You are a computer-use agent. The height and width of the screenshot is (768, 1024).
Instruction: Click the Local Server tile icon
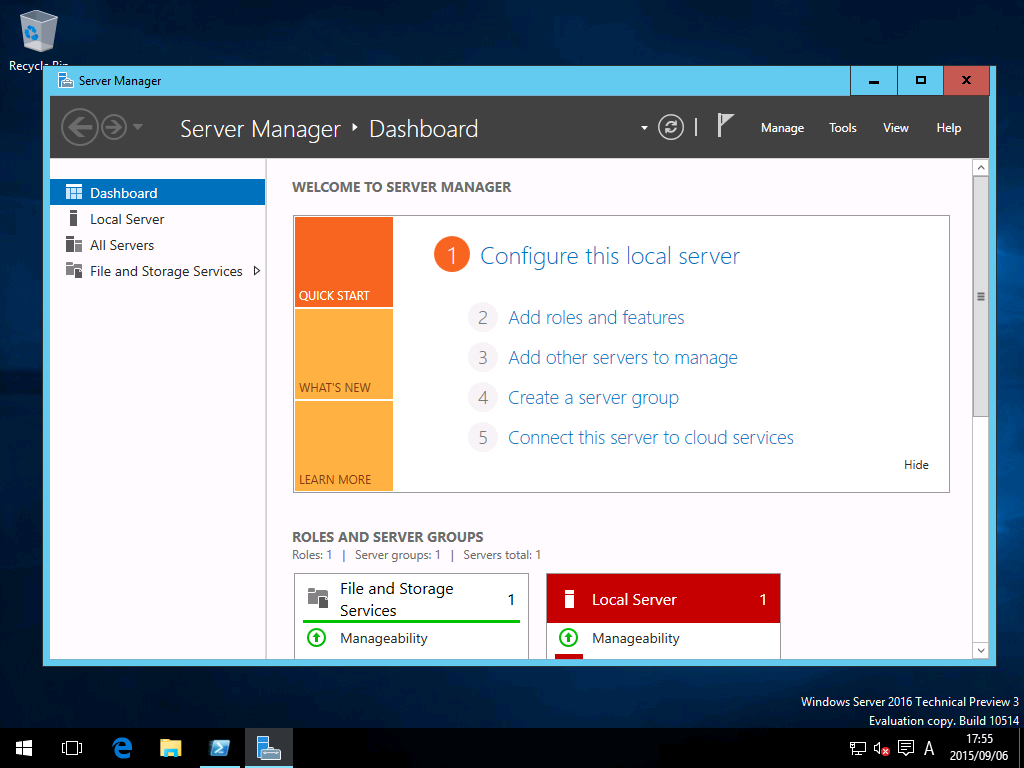pos(569,599)
